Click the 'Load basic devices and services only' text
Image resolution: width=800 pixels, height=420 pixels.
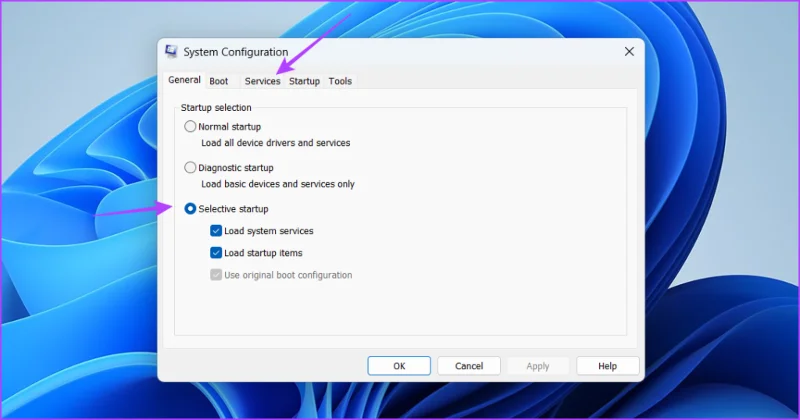point(278,184)
